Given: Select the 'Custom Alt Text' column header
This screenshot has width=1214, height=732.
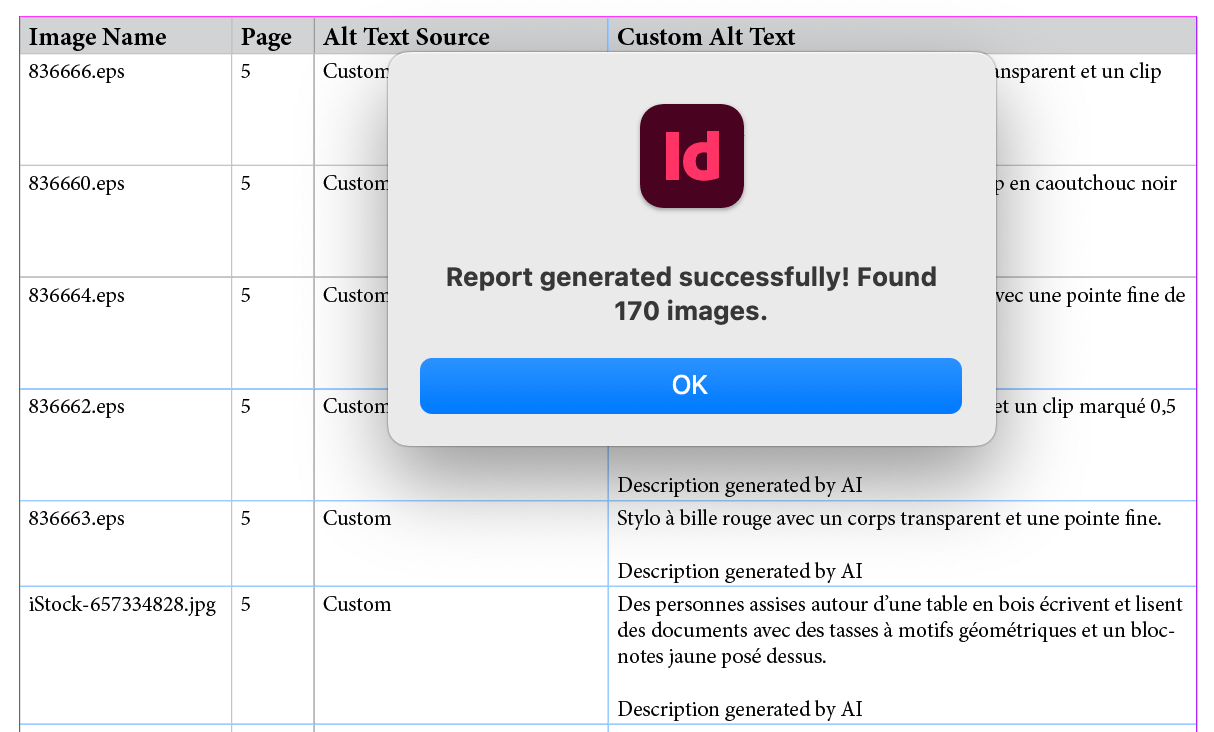Looking at the screenshot, I should (x=902, y=37).
